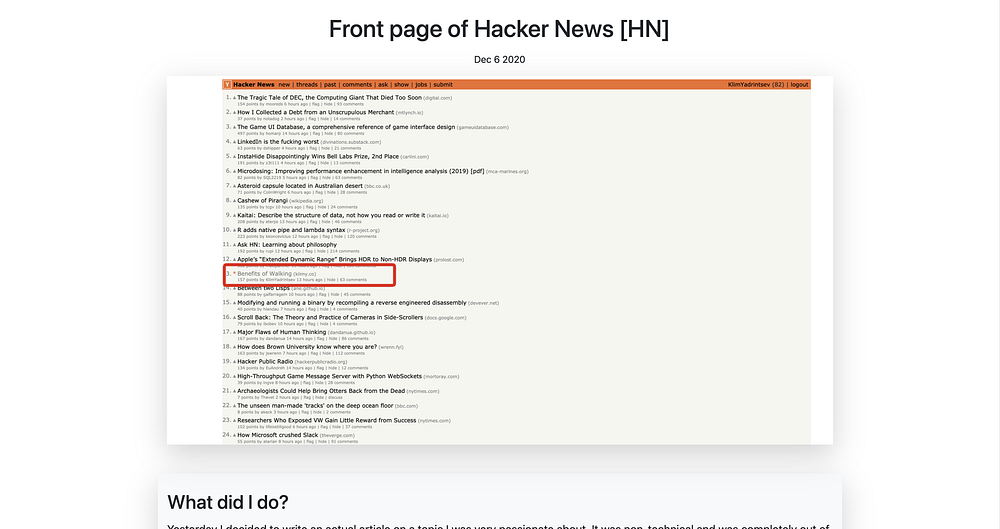Open 'How Microsoft crushed Slack' story
Screen dimensions: 1000x529
pyautogui.click(x=277, y=435)
